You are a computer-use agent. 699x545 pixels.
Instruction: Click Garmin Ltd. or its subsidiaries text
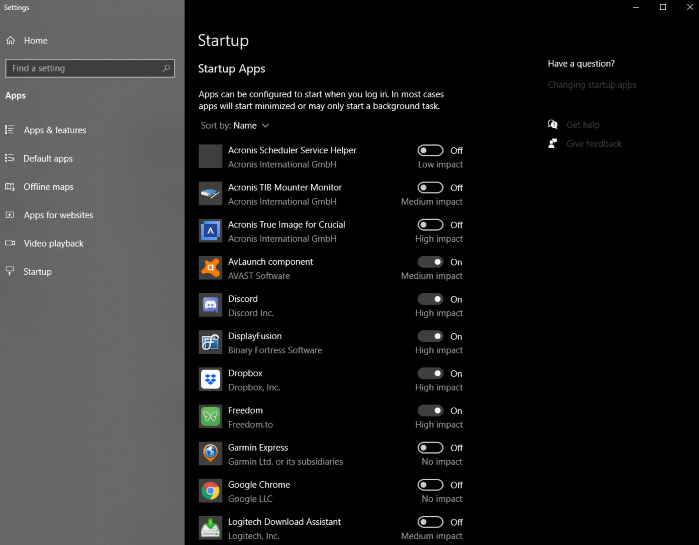(x=285, y=462)
